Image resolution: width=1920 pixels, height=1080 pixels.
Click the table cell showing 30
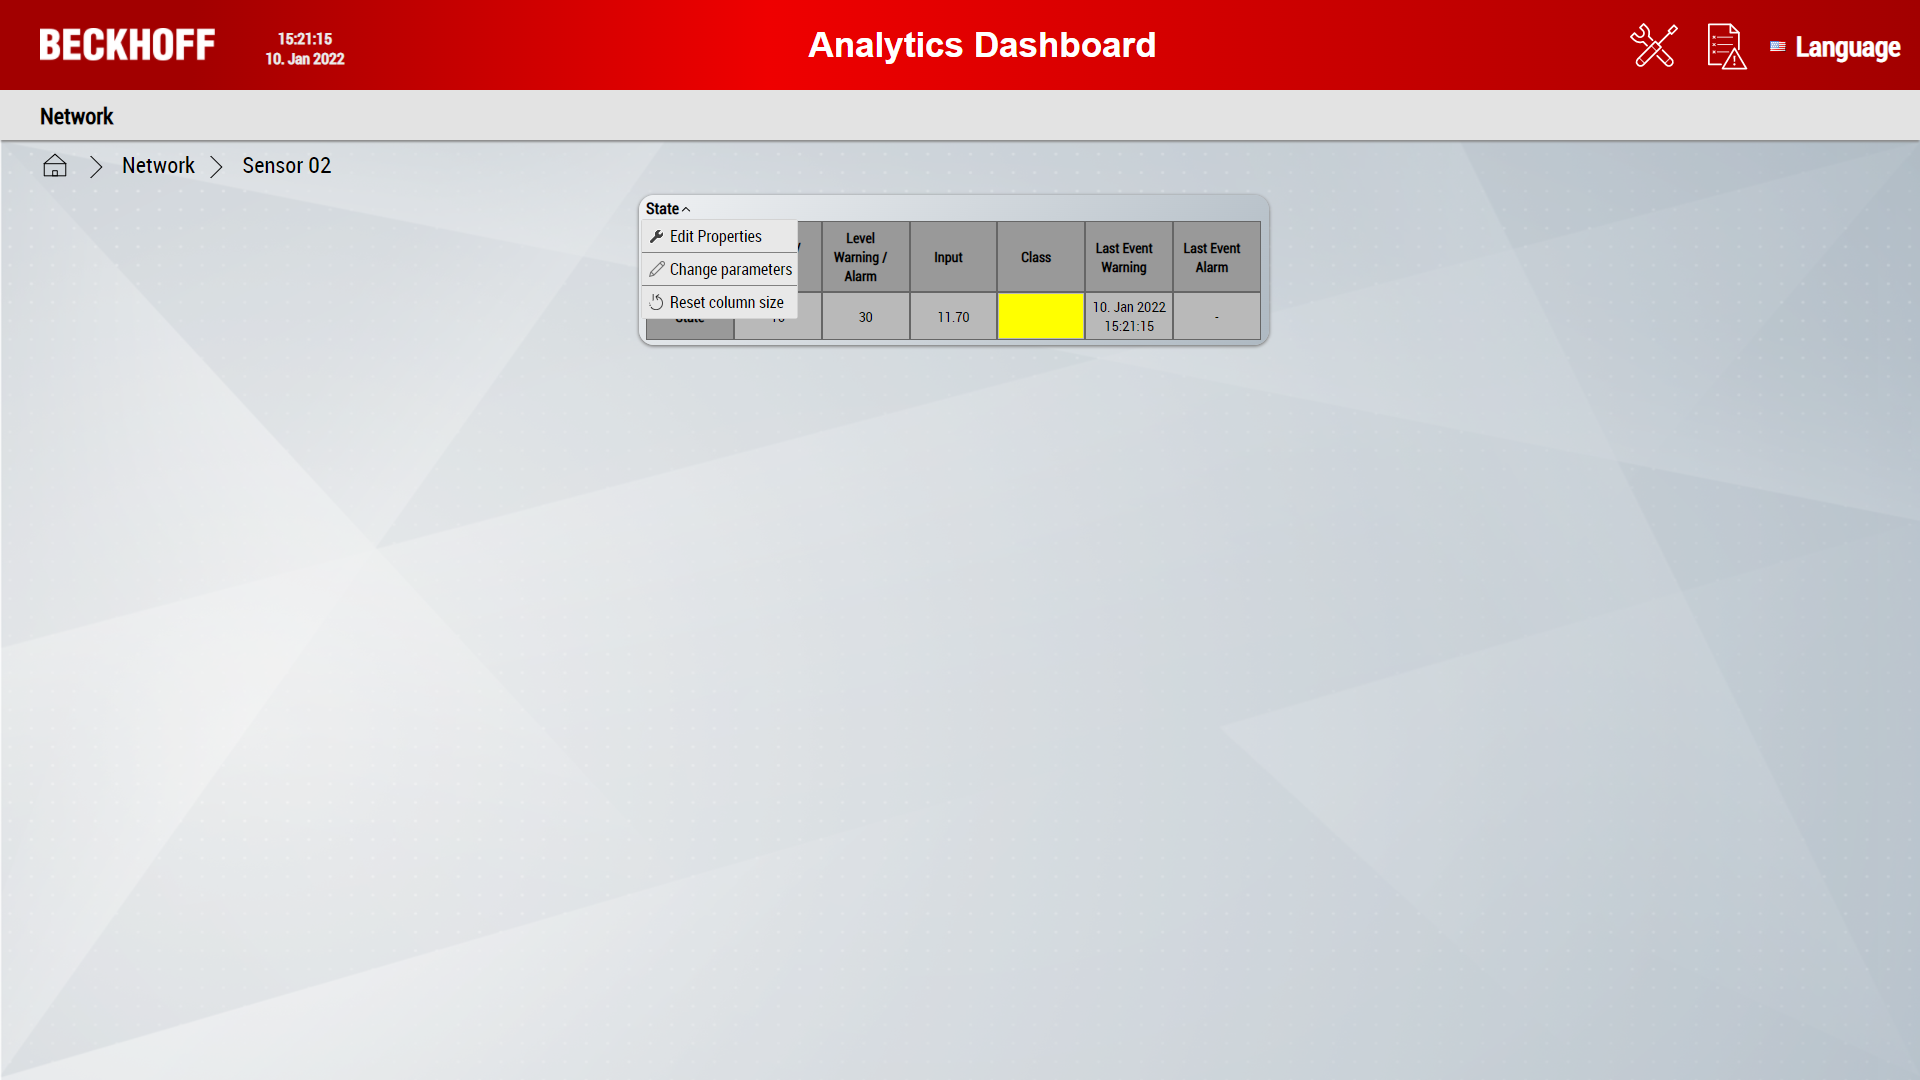(x=866, y=316)
